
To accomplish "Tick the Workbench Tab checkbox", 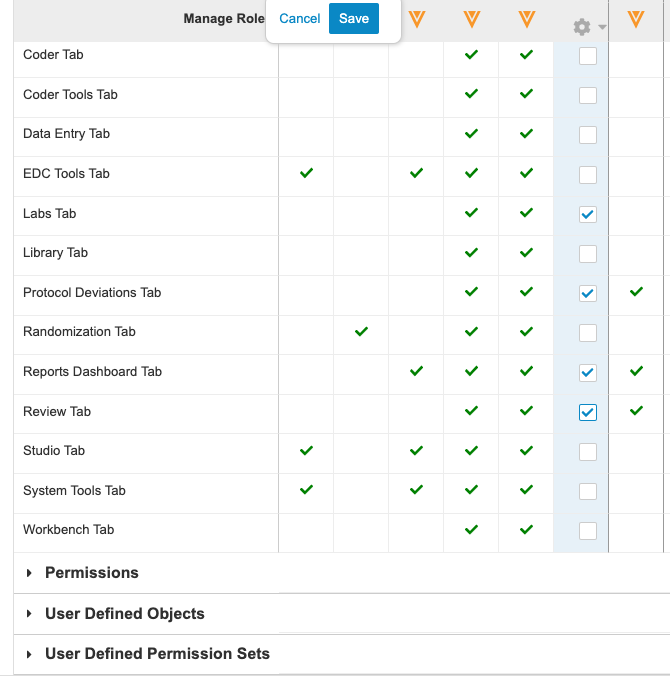I will (588, 530).
